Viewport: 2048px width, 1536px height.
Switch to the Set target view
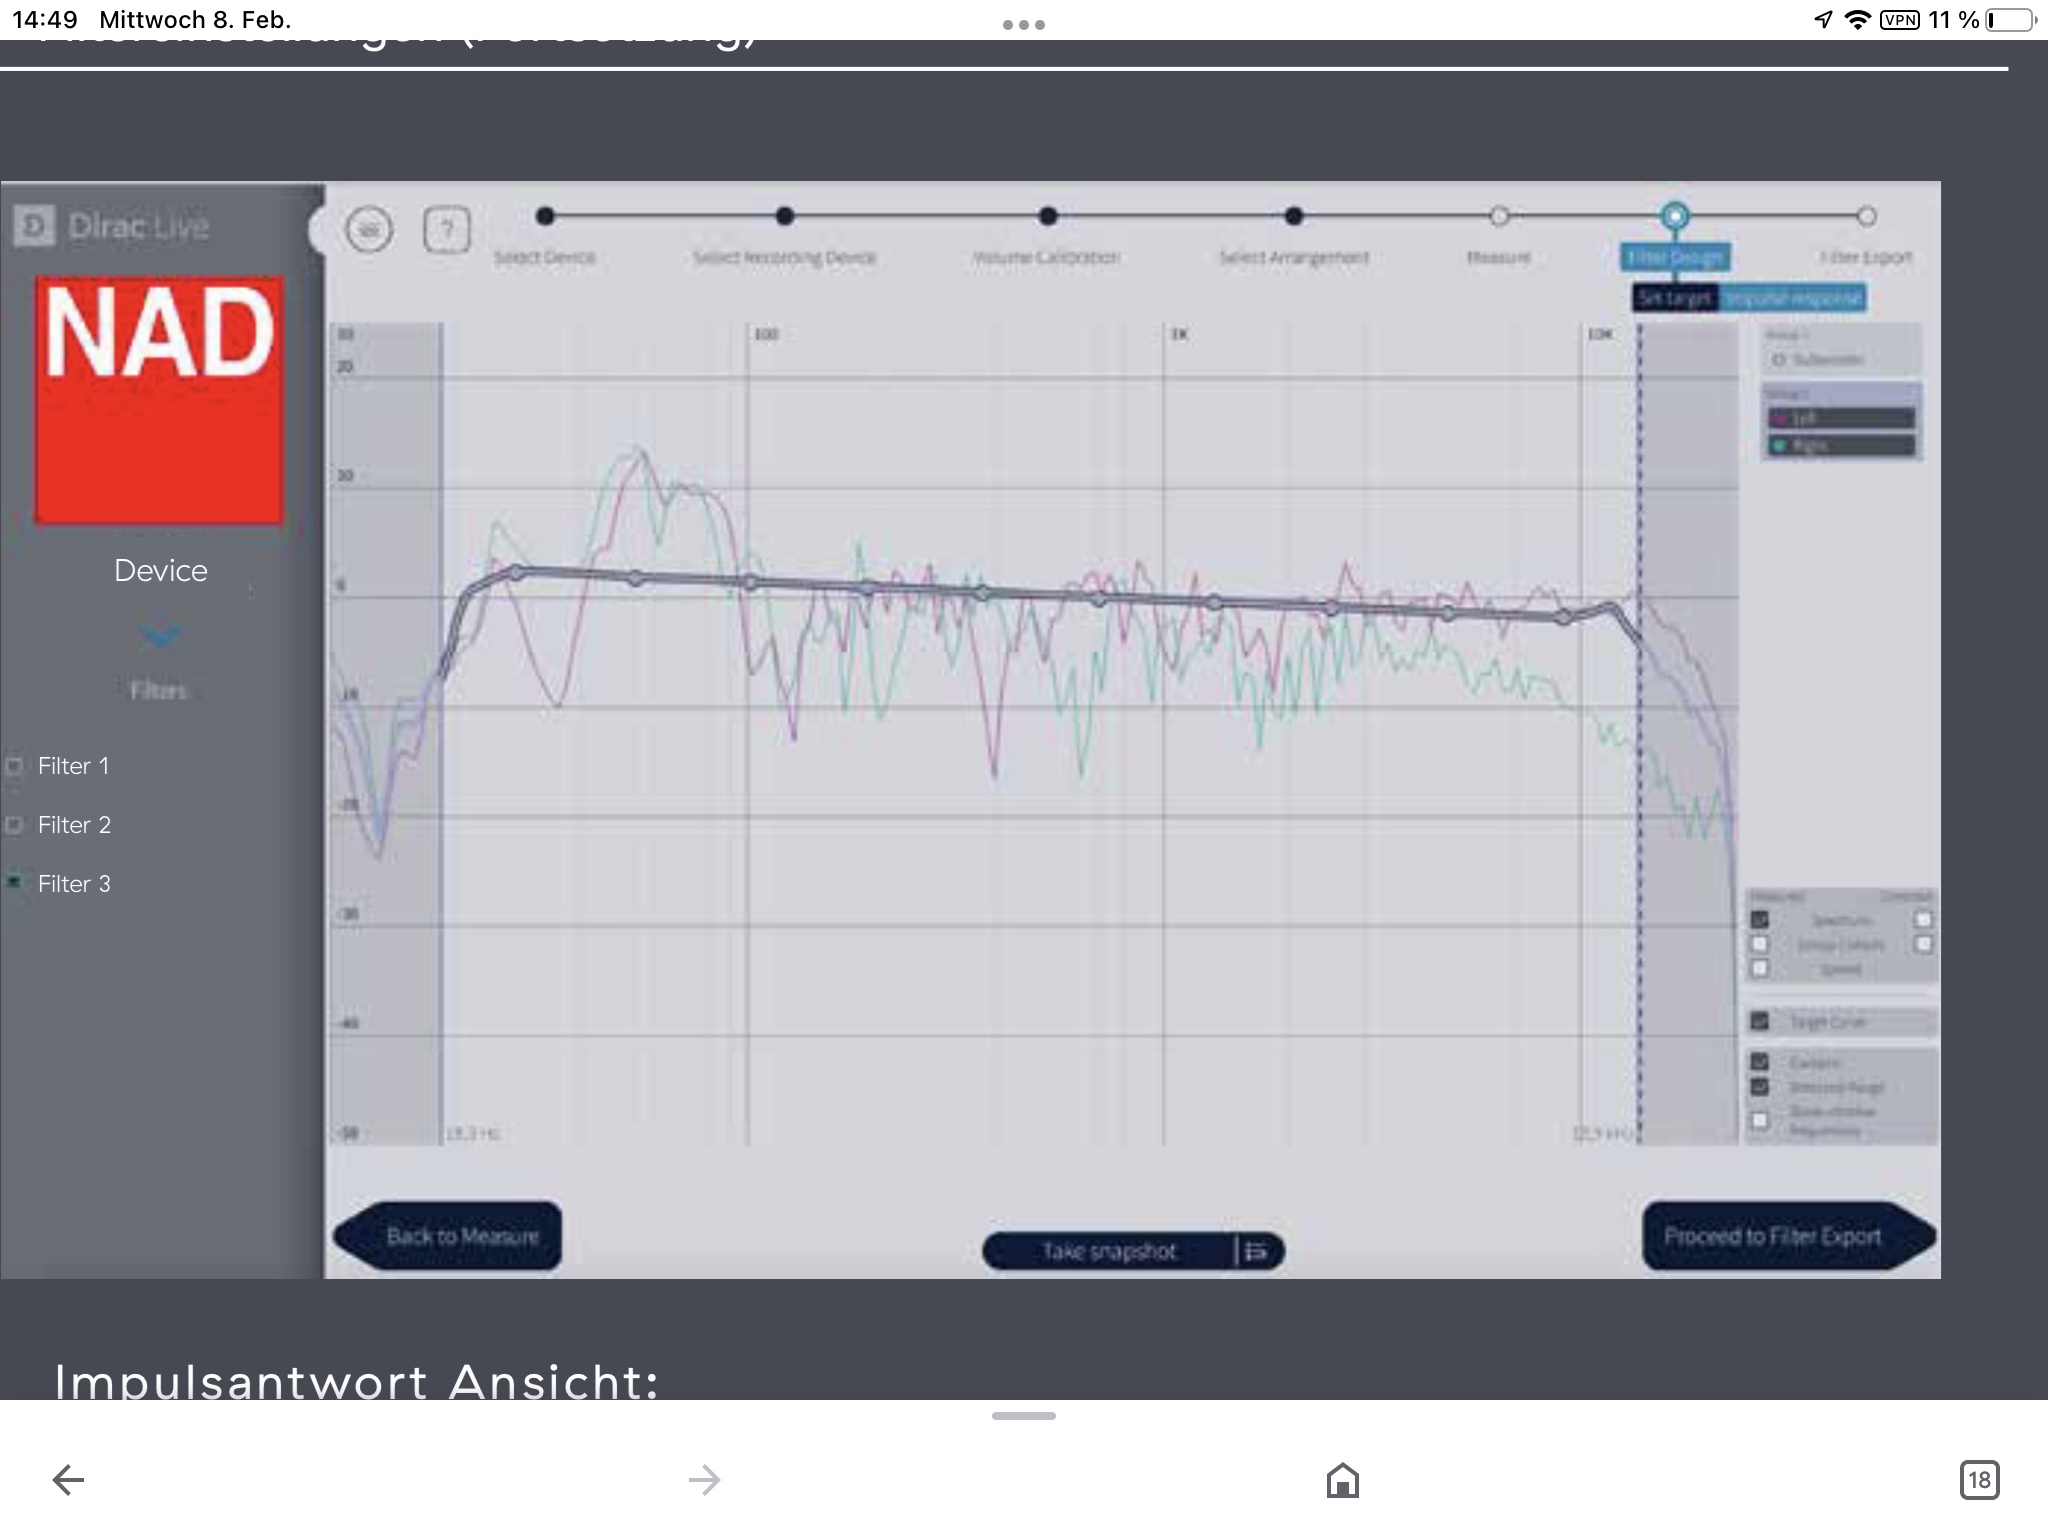[1675, 298]
